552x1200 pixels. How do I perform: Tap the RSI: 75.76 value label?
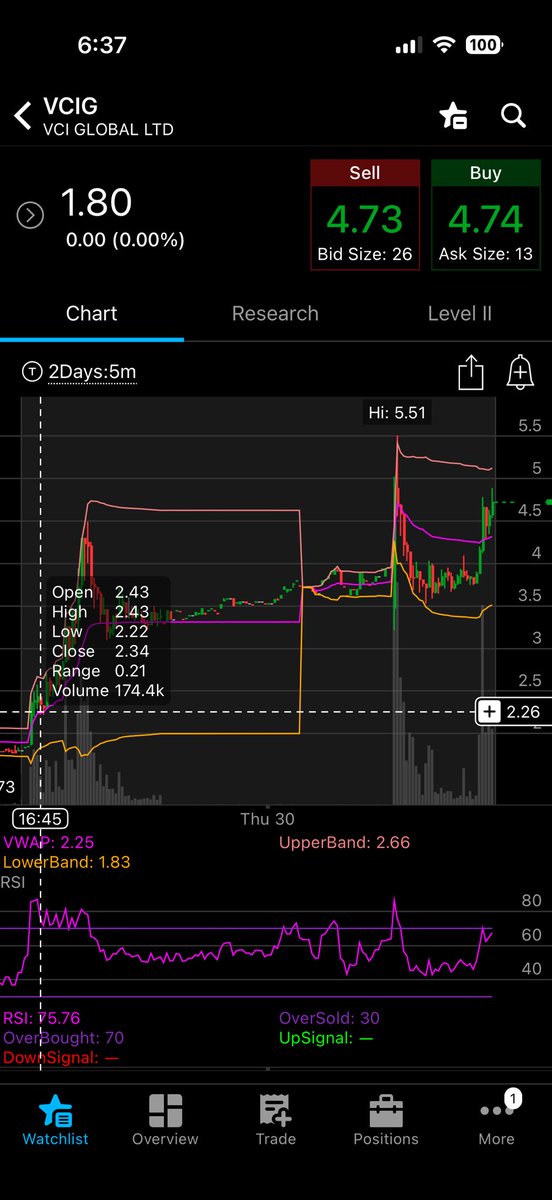click(x=42, y=1019)
